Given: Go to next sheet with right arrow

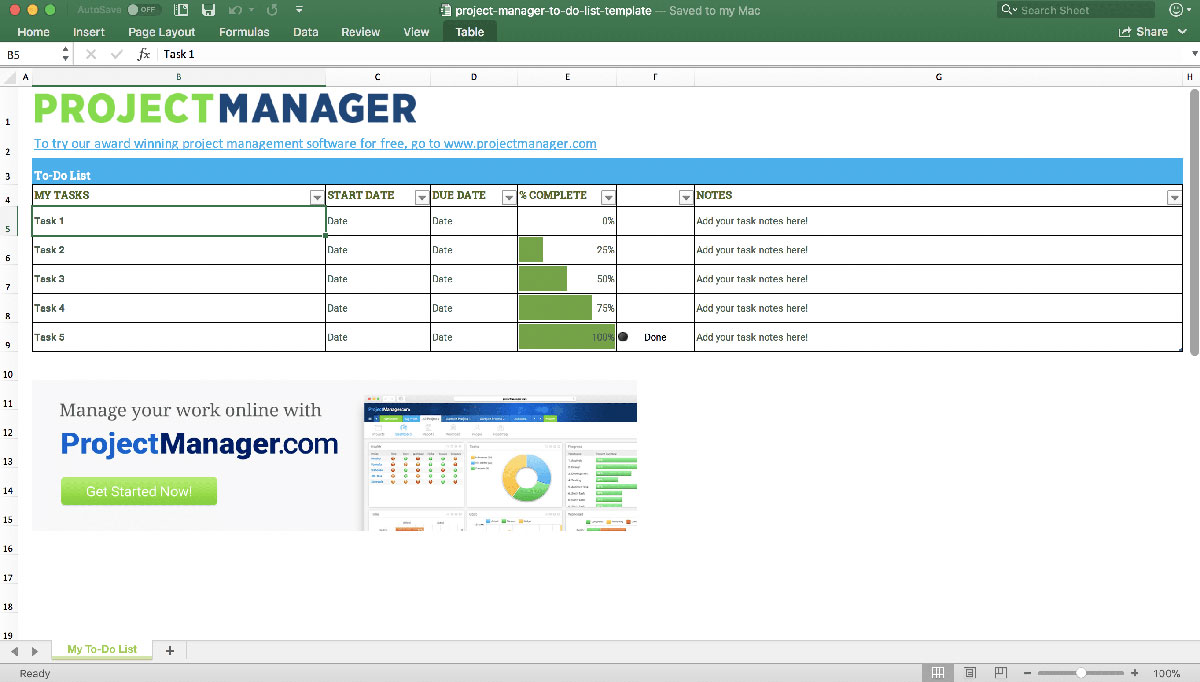Looking at the screenshot, I should 35,651.
